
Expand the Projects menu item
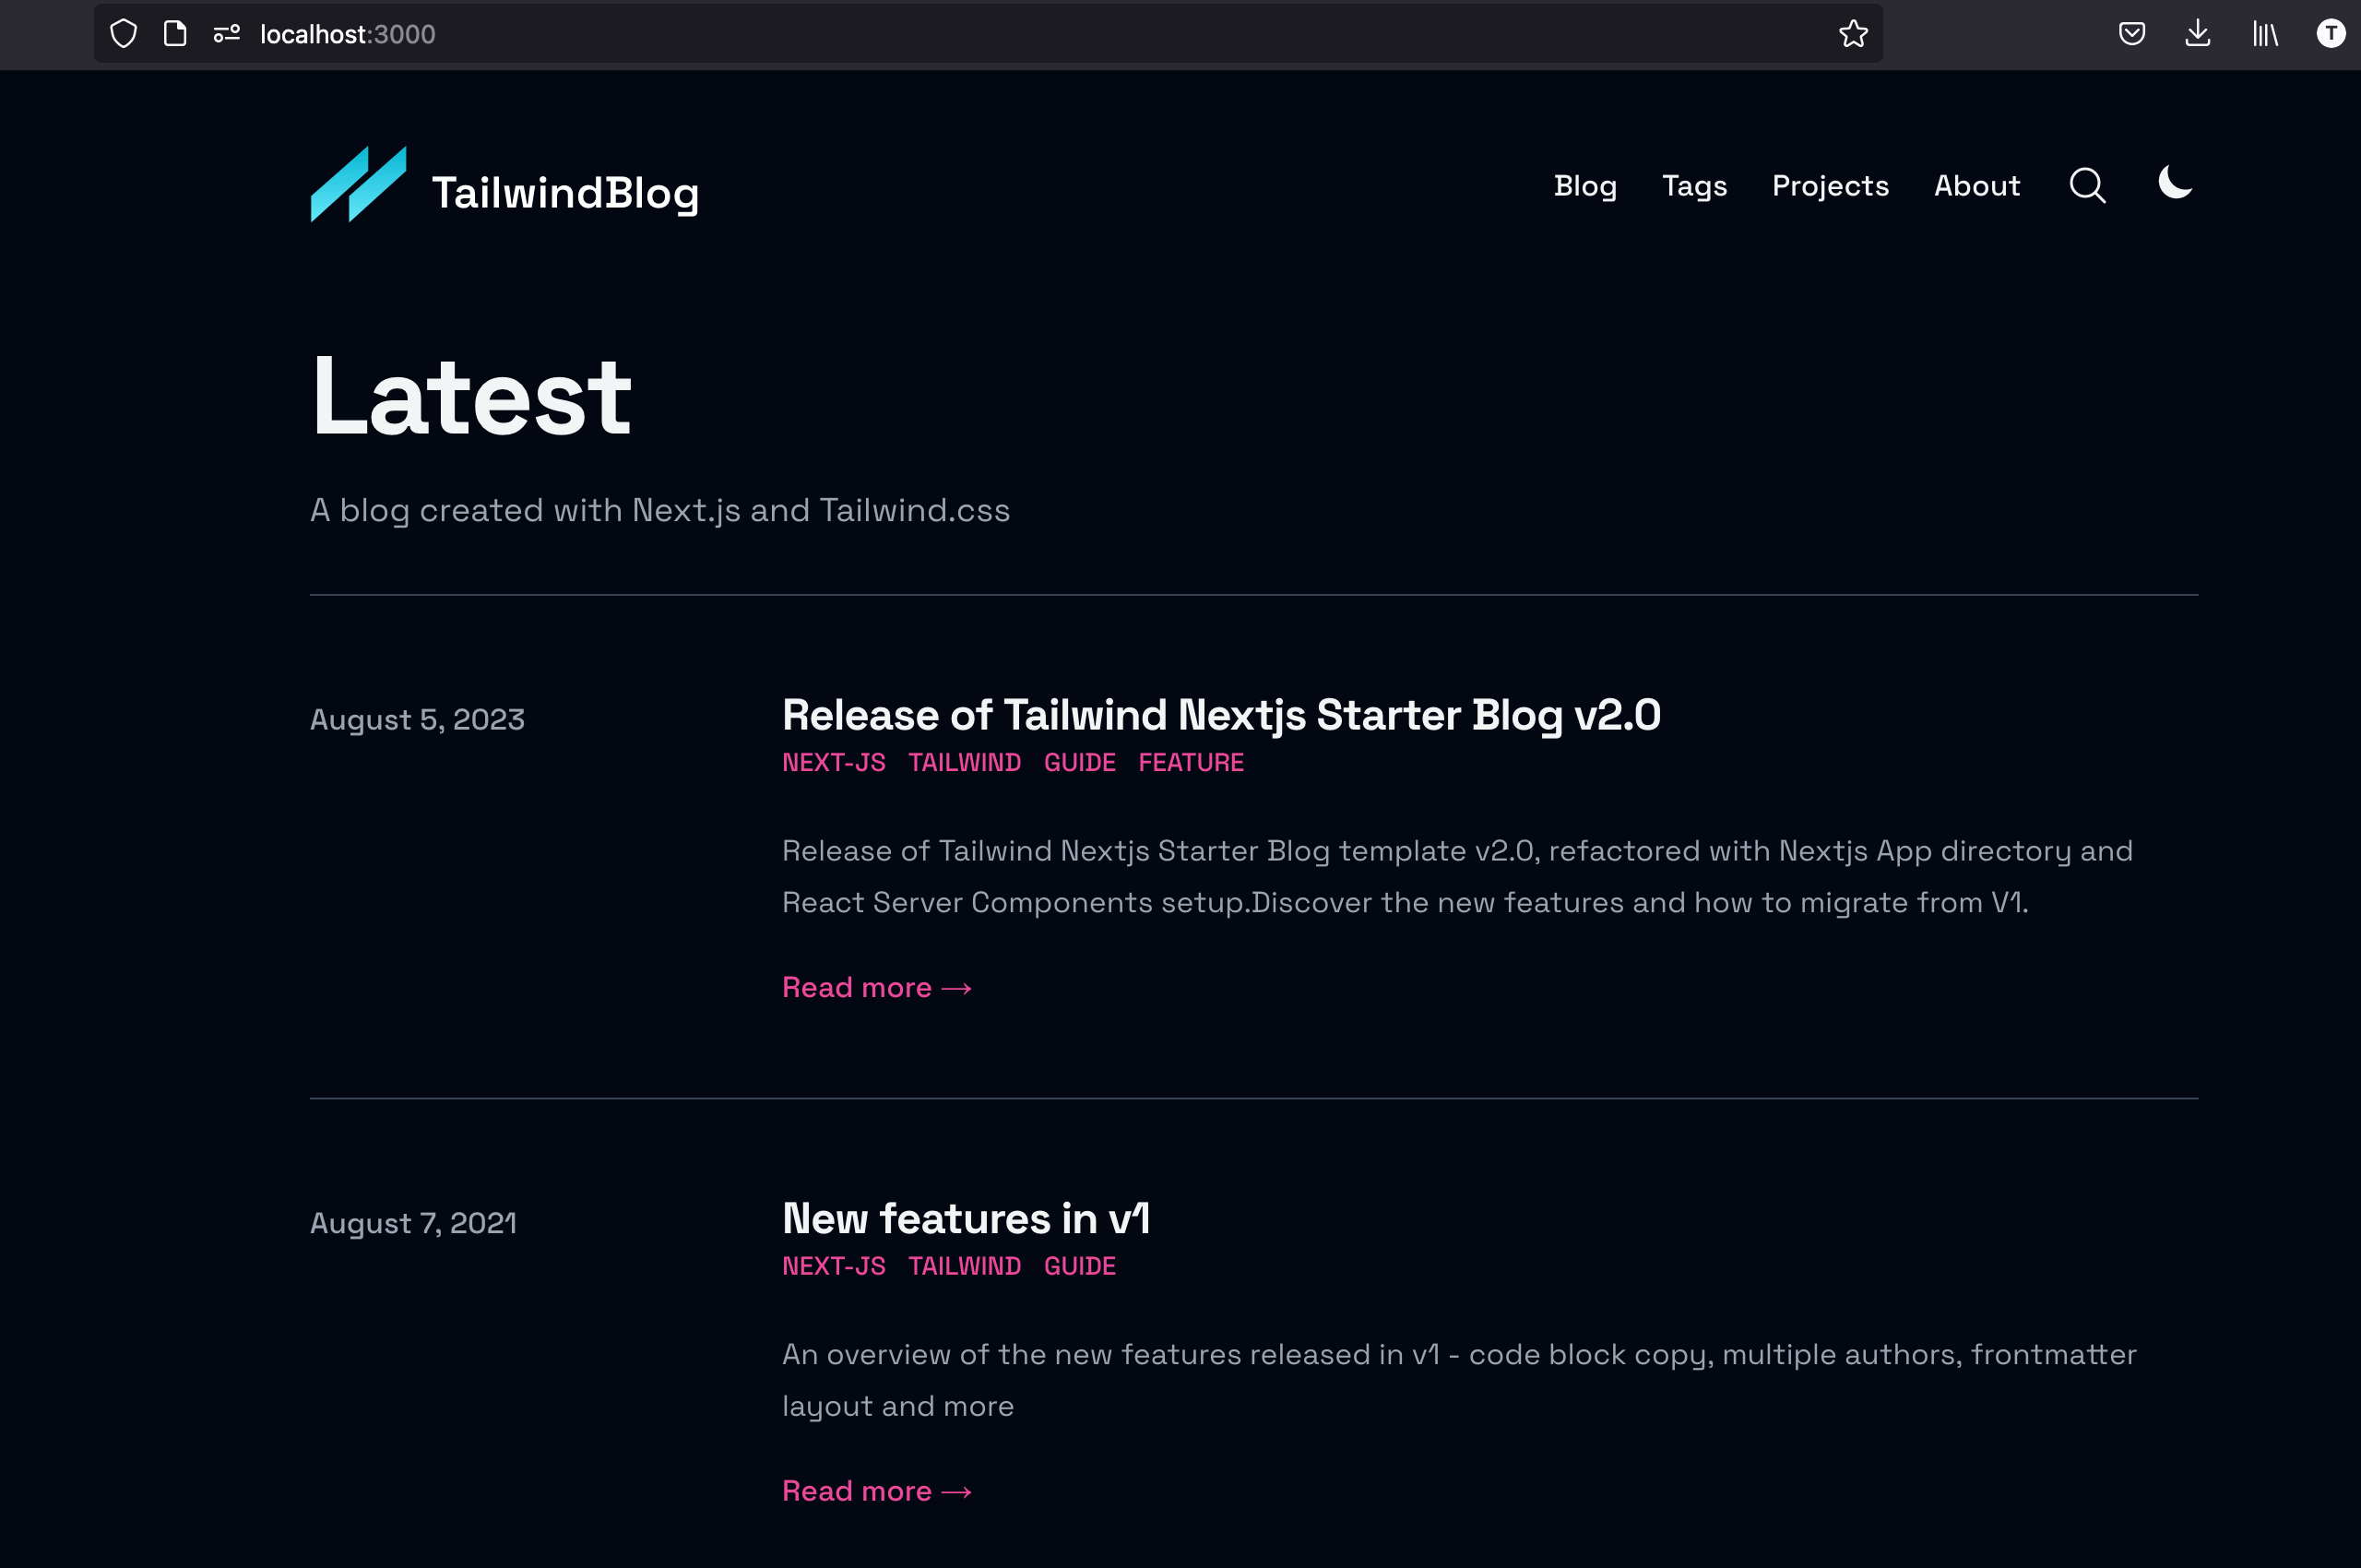(1831, 185)
